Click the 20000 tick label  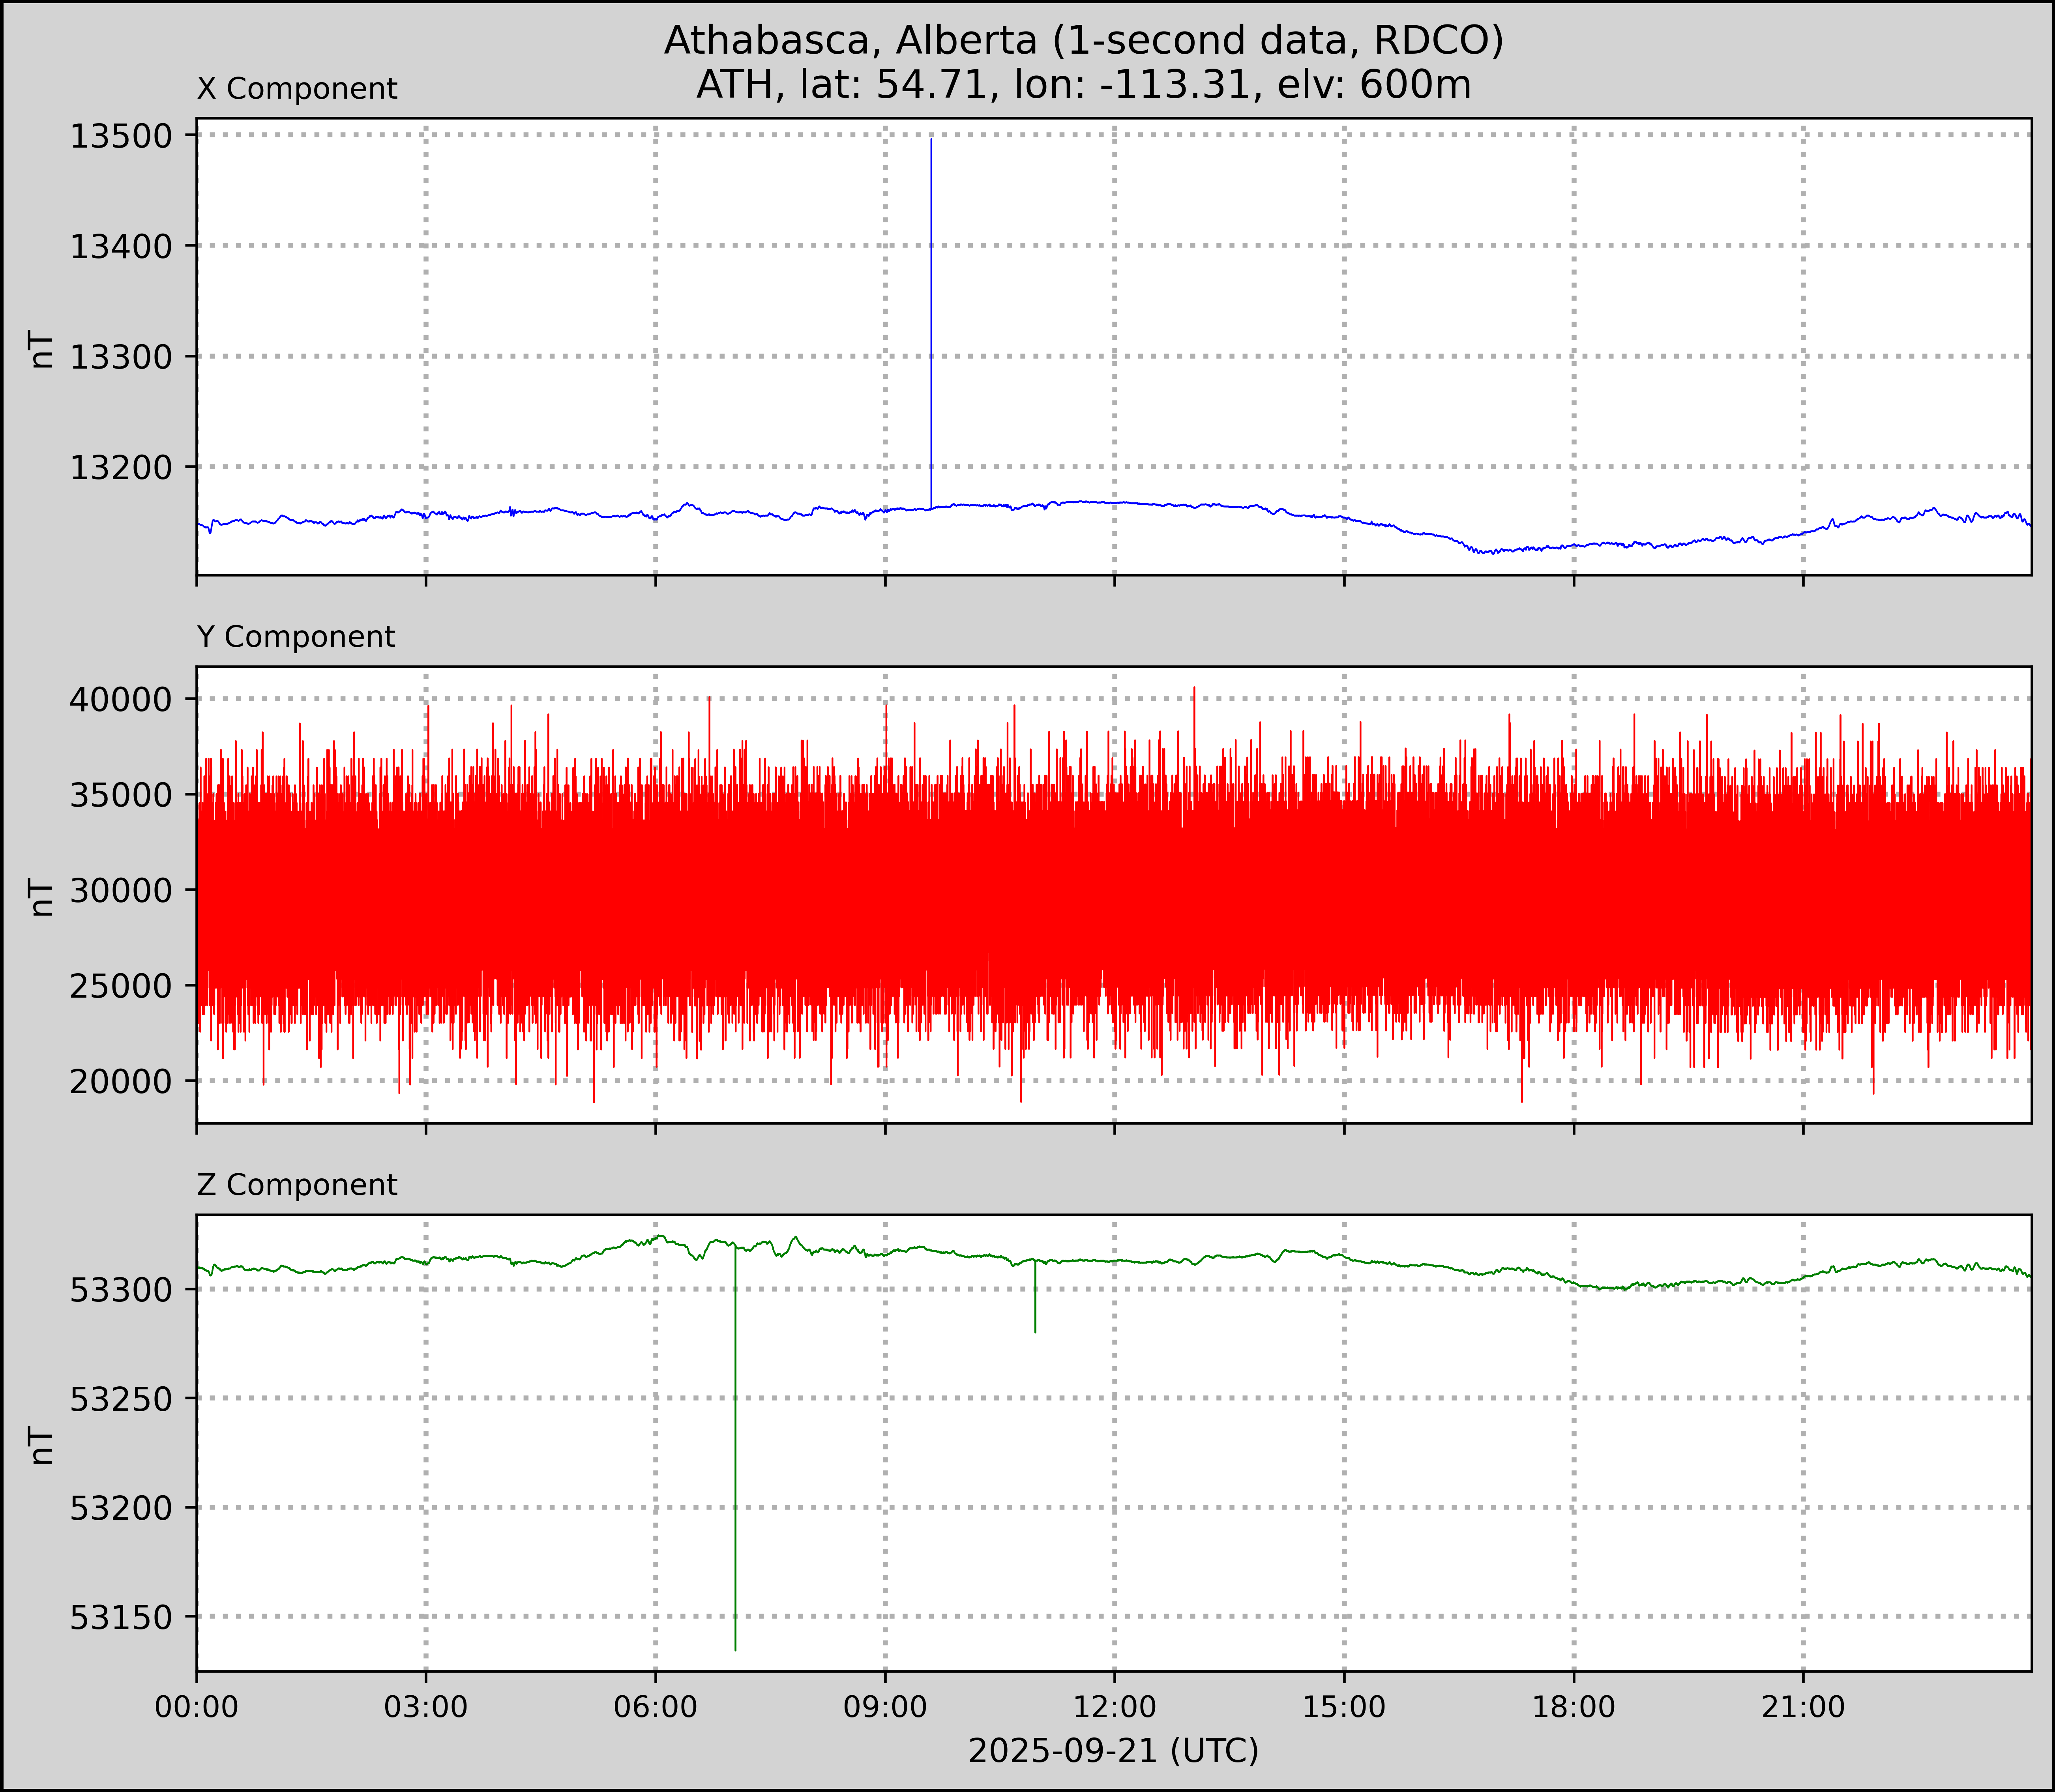click(x=122, y=1081)
